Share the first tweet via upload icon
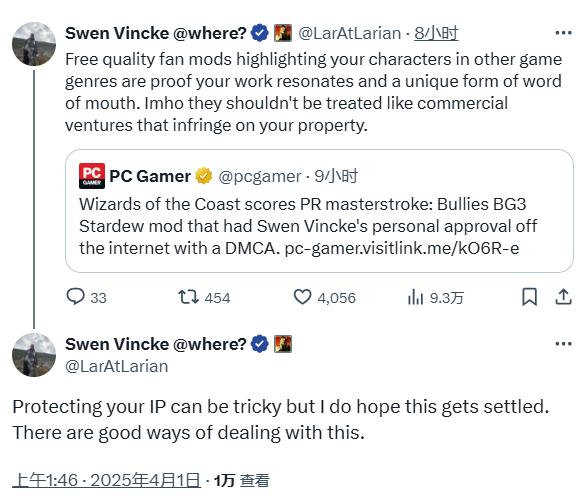 [563, 297]
